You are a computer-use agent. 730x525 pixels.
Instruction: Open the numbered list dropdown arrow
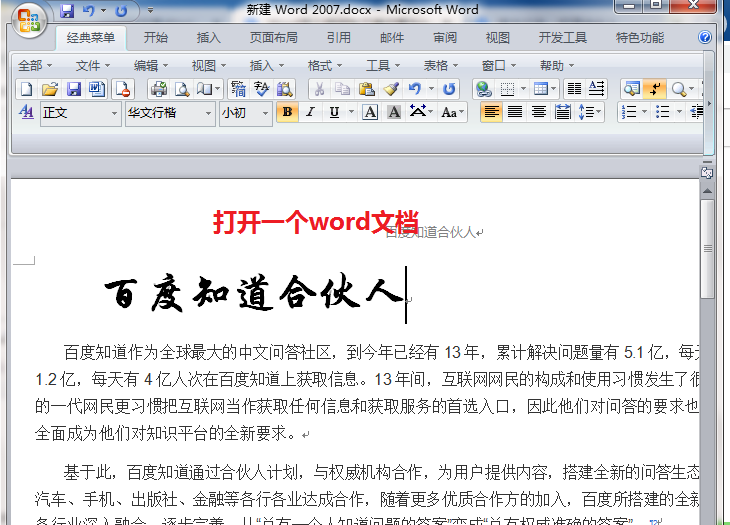pyautogui.click(x=644, y=112)
